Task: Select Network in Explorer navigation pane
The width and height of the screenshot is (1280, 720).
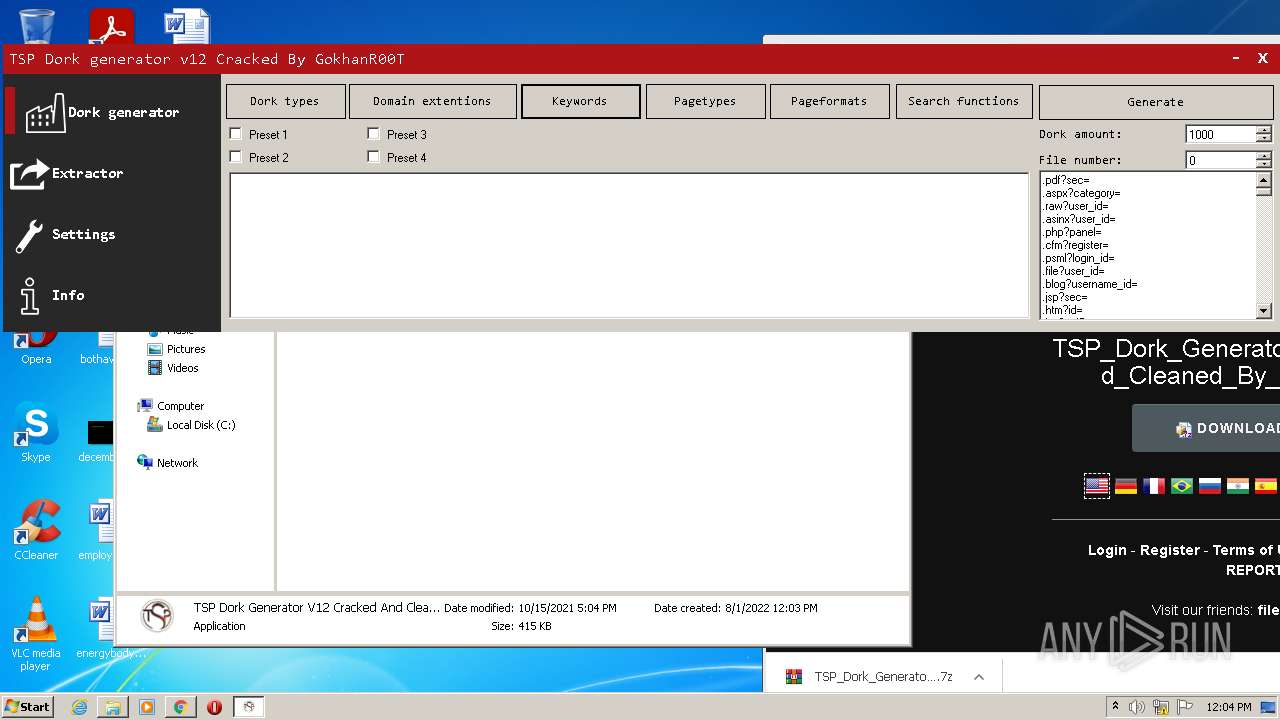Action: [x=168, y=463]
